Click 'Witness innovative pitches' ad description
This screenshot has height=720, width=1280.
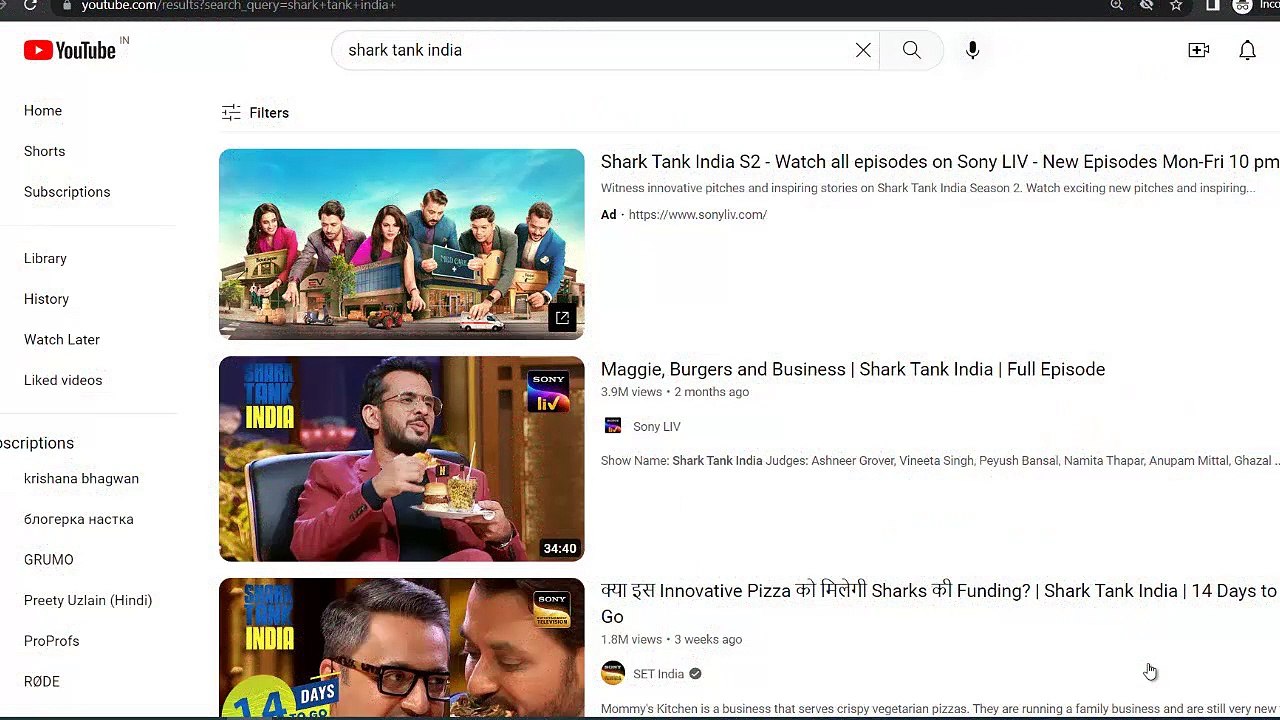pyautogui.click(x=928, y=188)
